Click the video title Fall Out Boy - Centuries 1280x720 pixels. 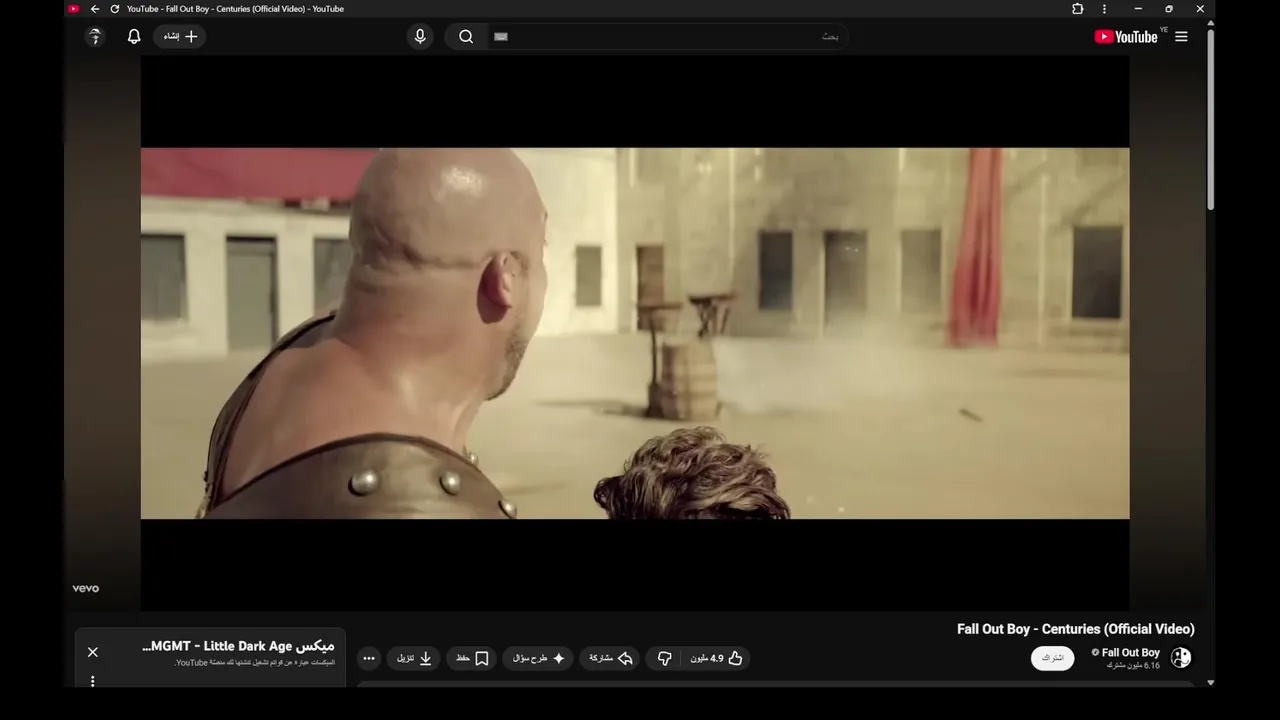point(1076,629)
